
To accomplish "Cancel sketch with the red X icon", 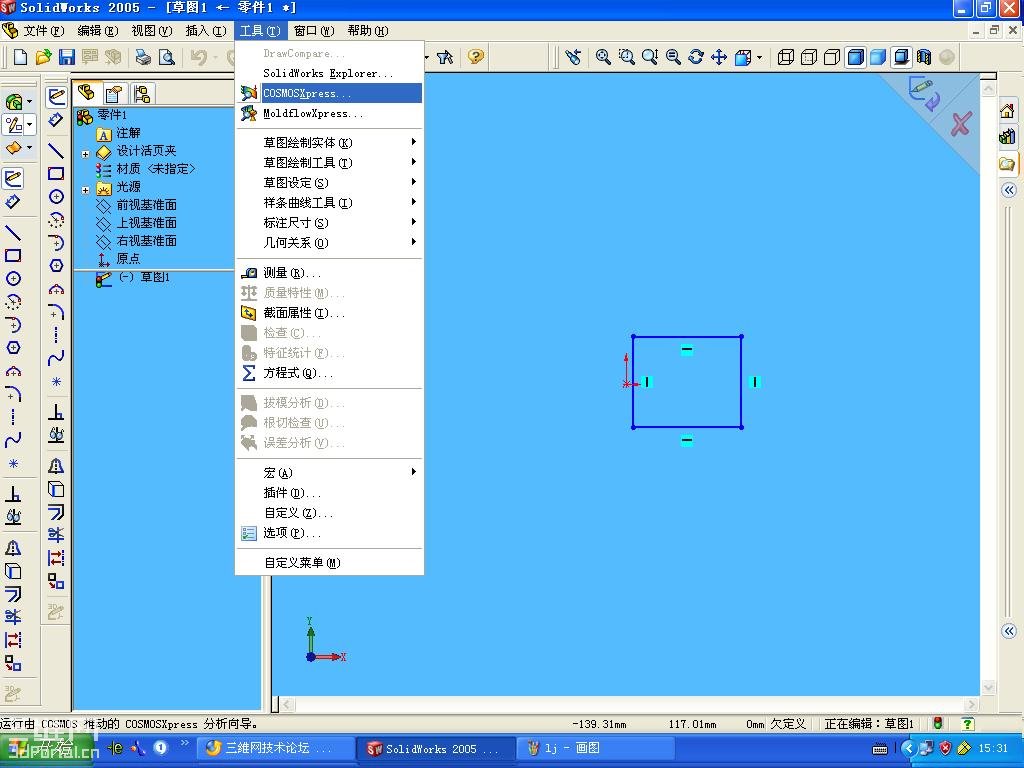I will [961, 123].
